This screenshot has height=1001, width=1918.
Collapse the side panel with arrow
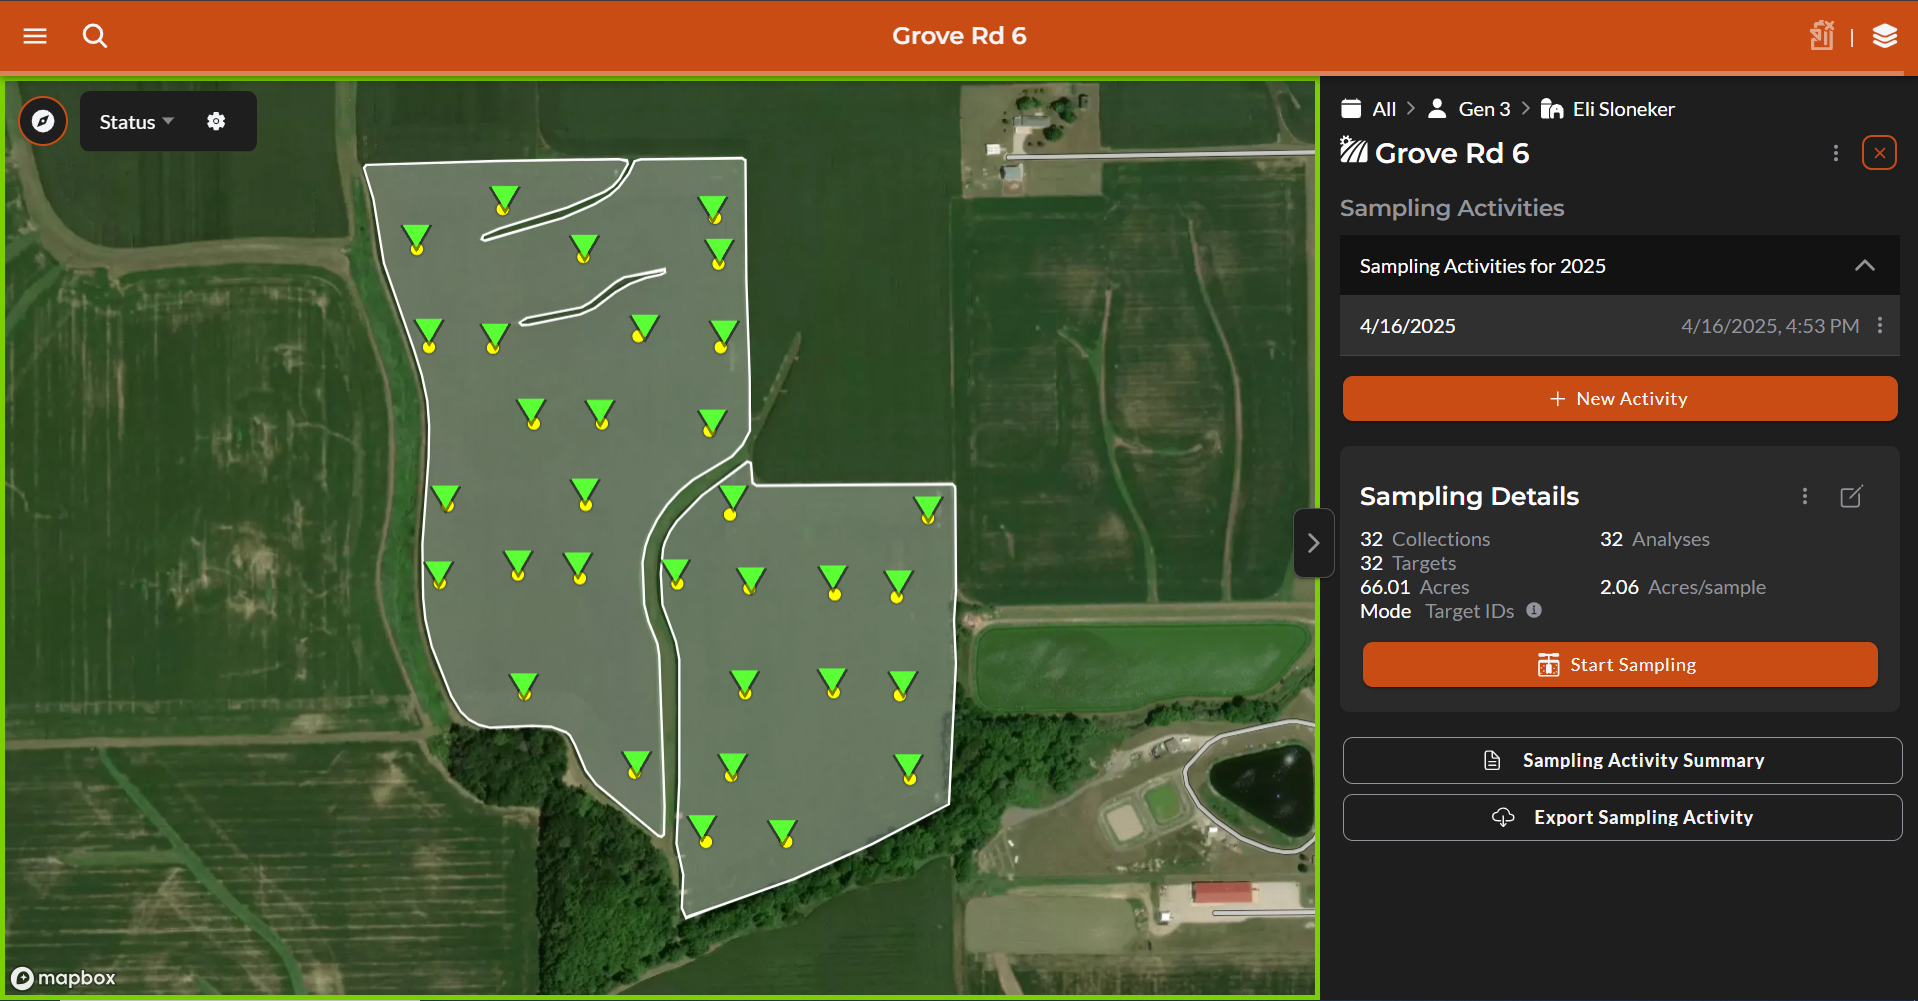pos(1314,543)
